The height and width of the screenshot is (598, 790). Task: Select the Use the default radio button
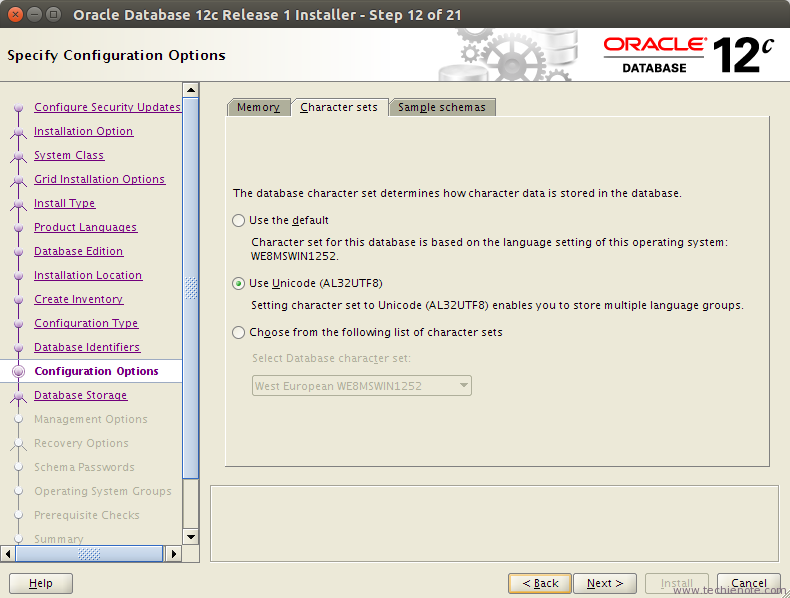[238, 221]
